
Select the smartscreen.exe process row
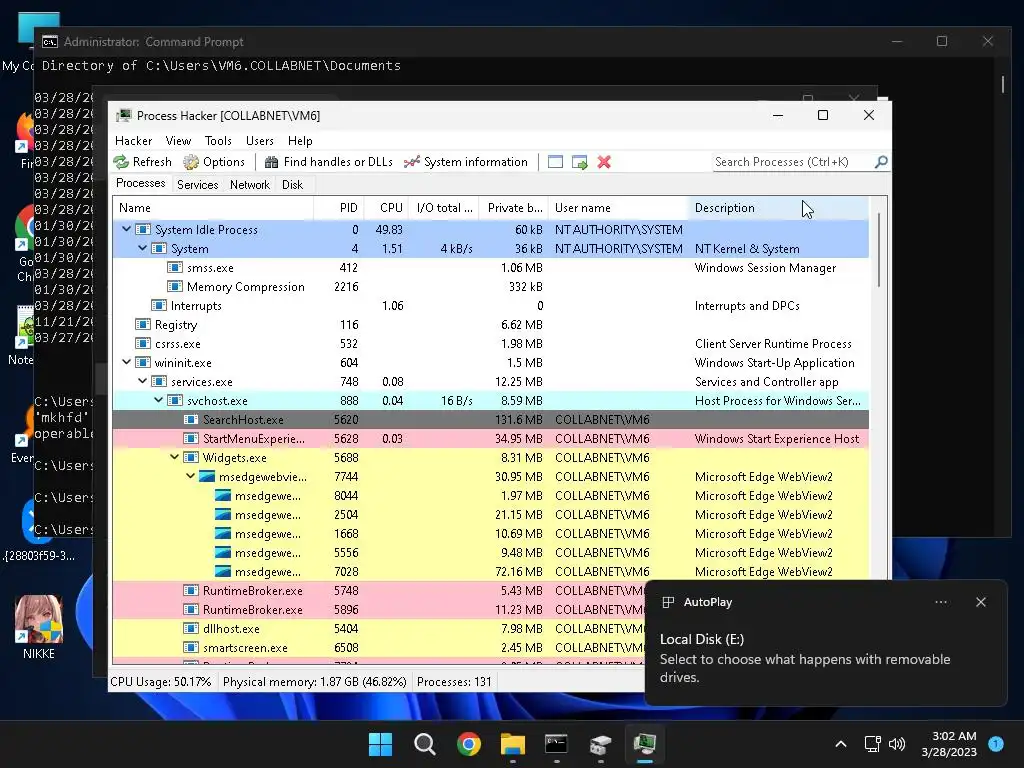[379, 647]
